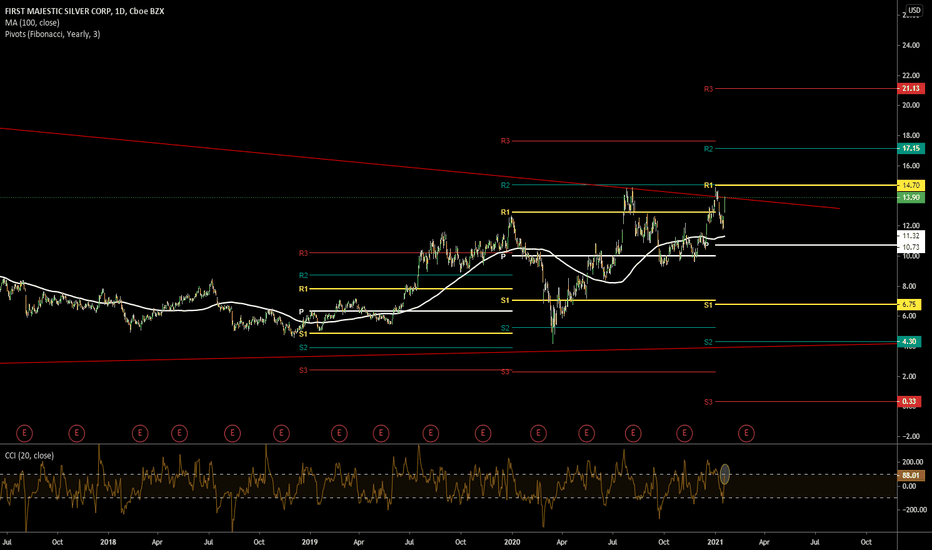Screen dimensions: 932x550
Task: Click the 18.00 price axis tick
Action: point(911,136)
